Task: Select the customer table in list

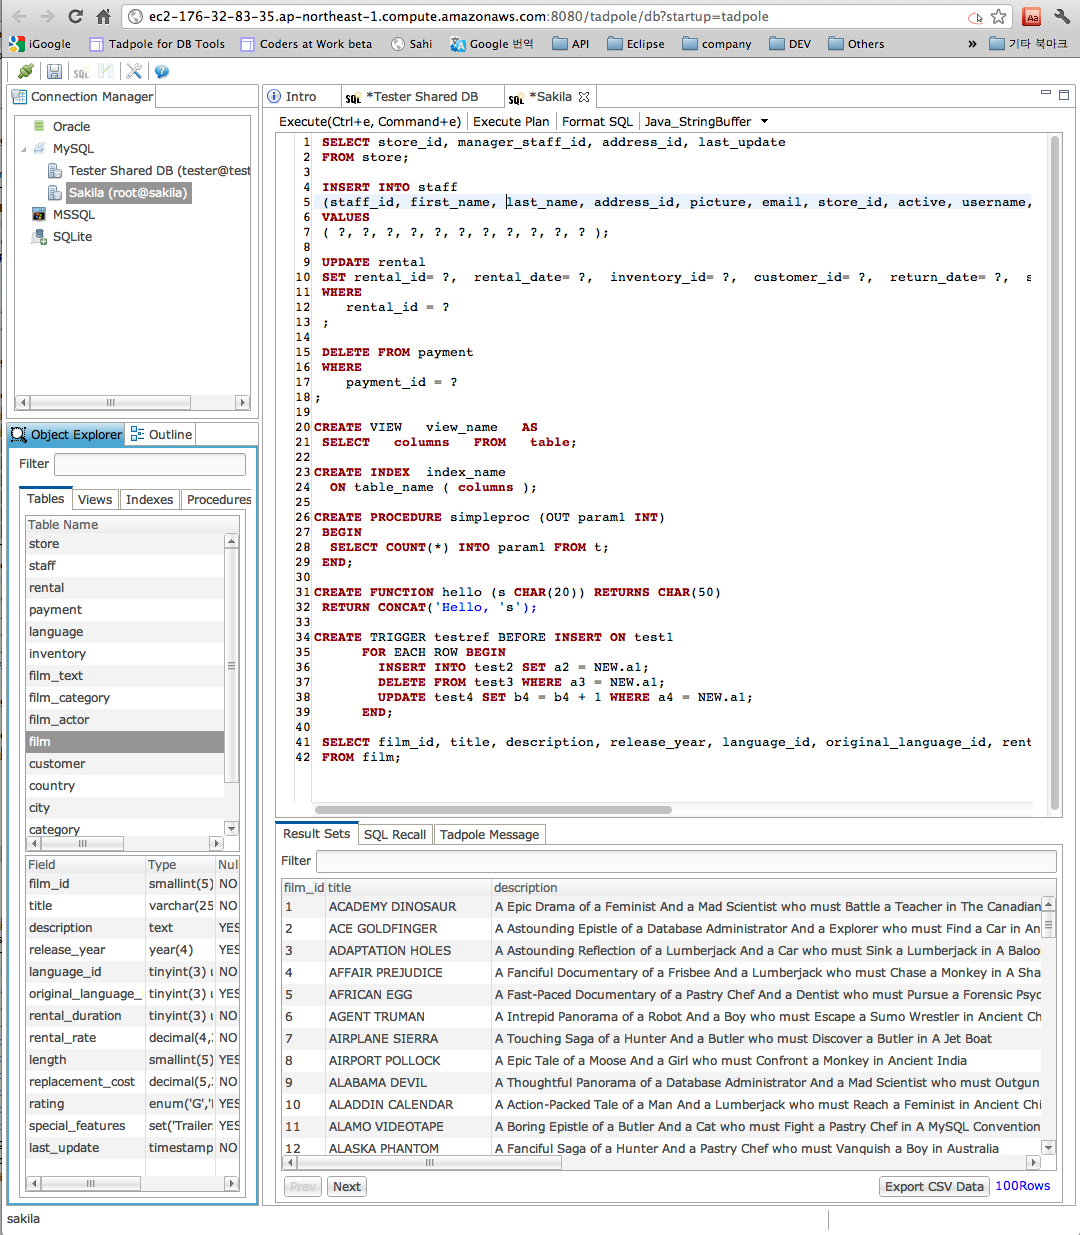Action: (57, 764)
